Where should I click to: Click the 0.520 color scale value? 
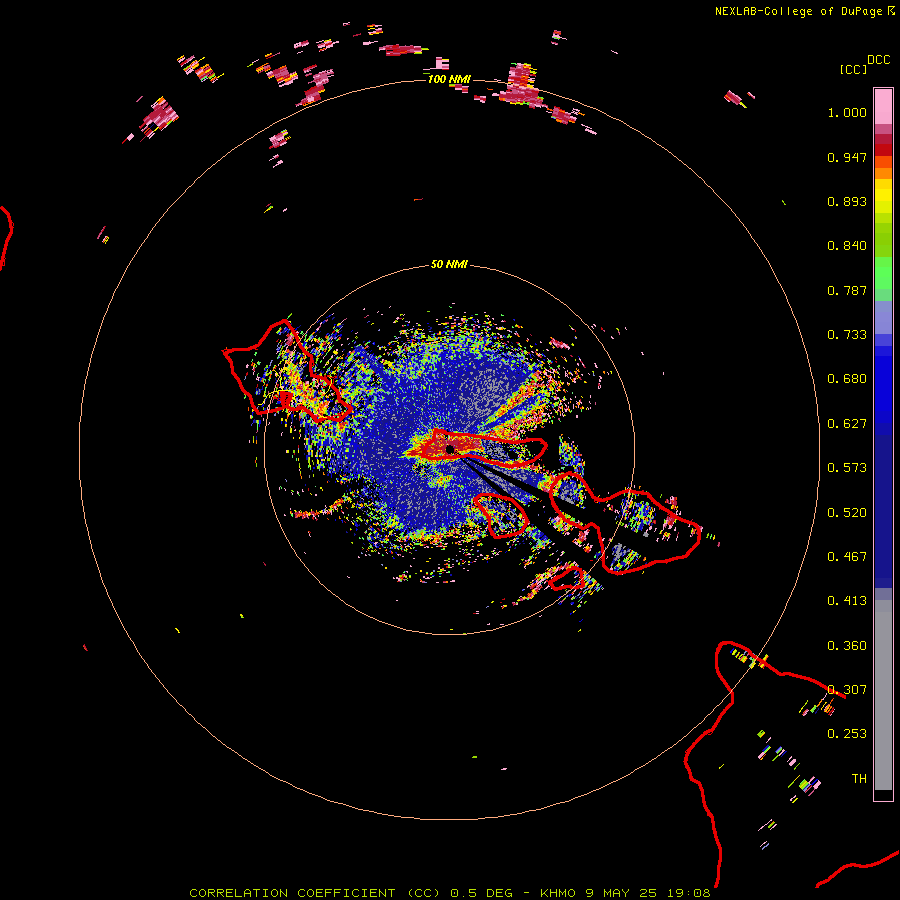coord(847,513)
